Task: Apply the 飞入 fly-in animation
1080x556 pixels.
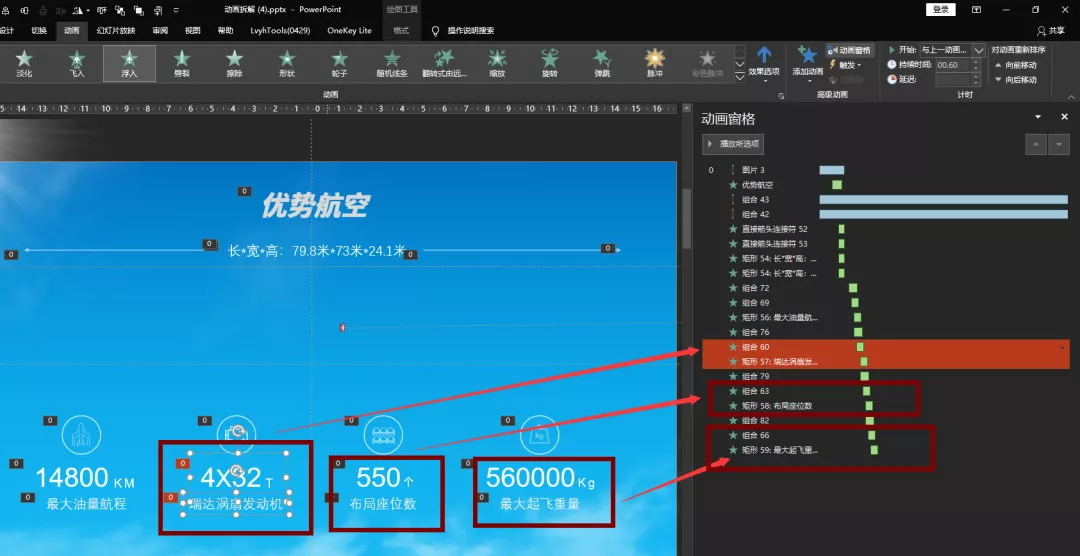Action: [x=76, y=63]
